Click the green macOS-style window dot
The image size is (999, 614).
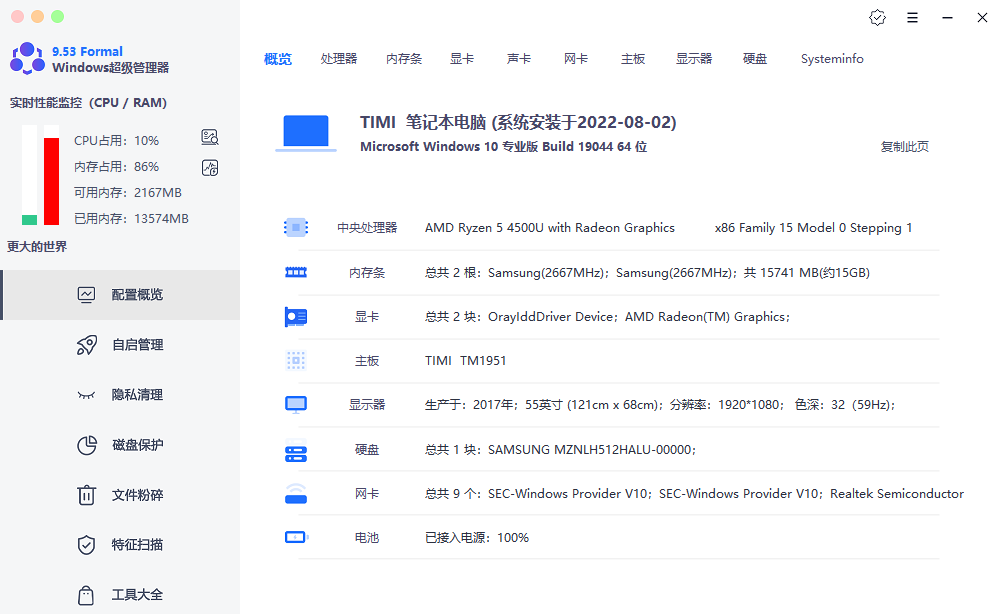tap(57, 17)
